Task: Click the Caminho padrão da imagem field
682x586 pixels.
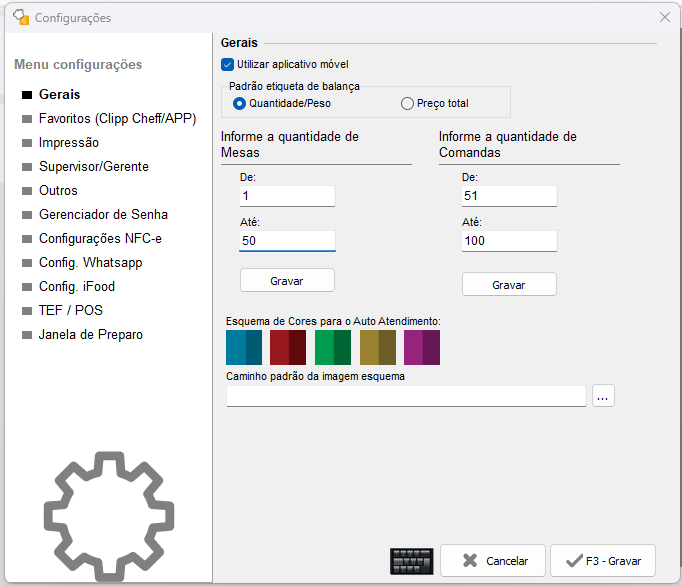Action: (406, 397)
